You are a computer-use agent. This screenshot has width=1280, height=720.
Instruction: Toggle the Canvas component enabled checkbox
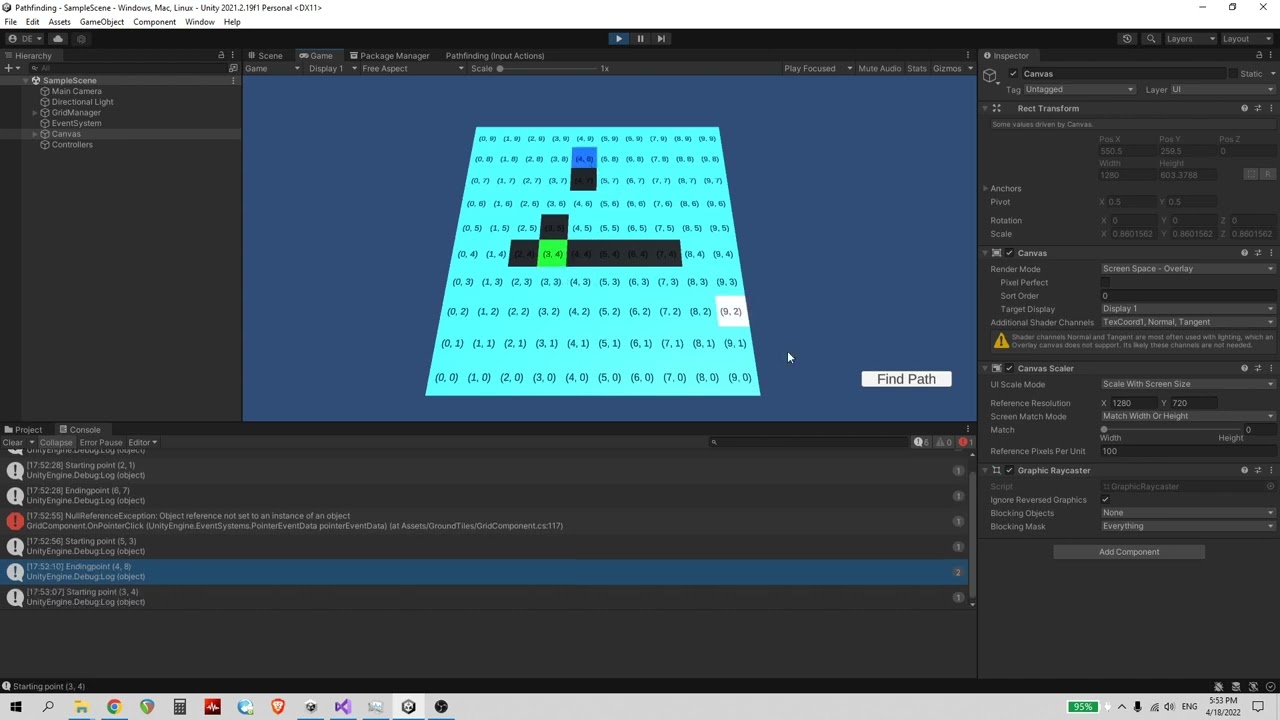pyautogui.click(x=1009, y=253)
